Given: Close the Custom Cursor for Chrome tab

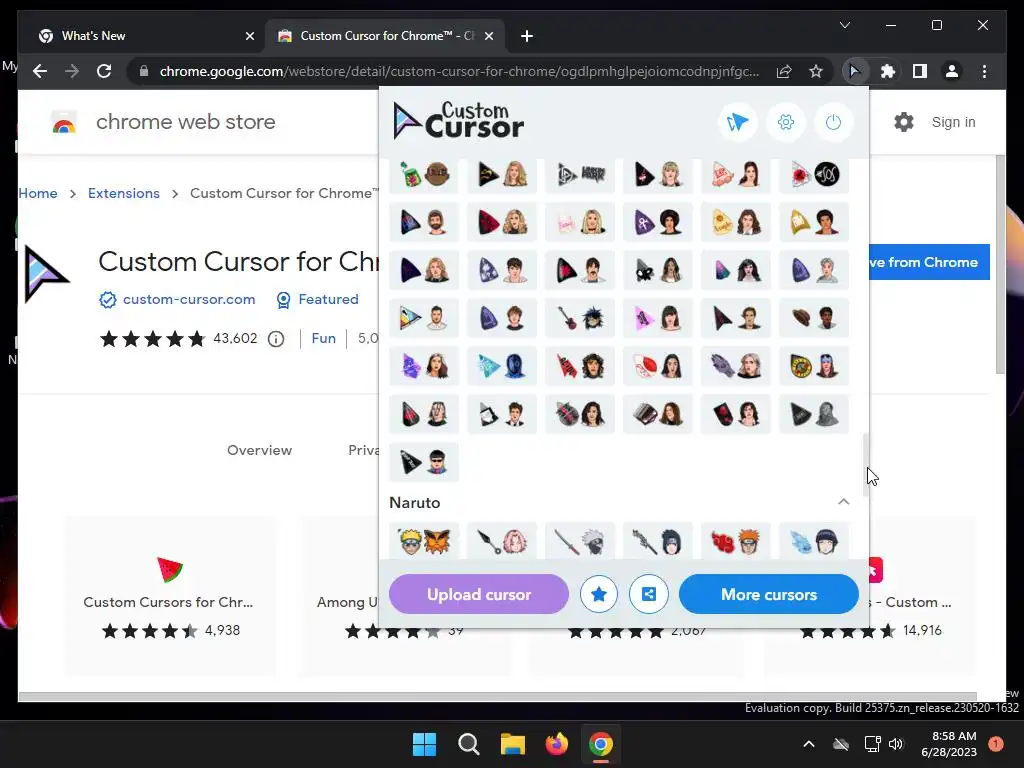Looking at the screenshot, I should (x=488, y=36).
